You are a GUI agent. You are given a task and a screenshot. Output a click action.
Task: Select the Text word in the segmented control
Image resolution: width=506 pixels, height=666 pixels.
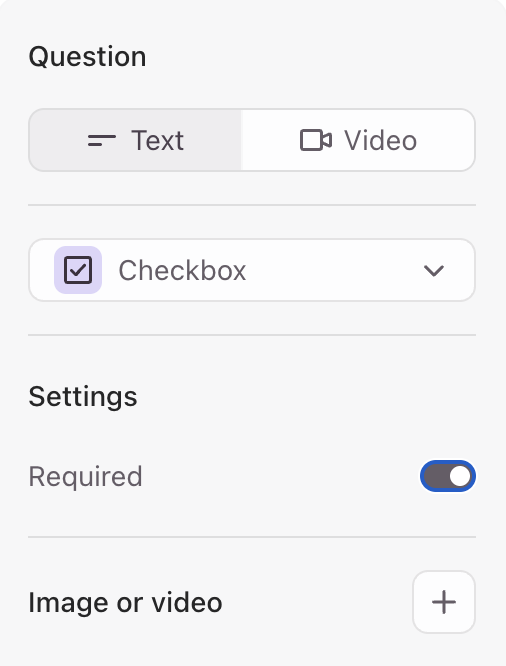point(157,141)
